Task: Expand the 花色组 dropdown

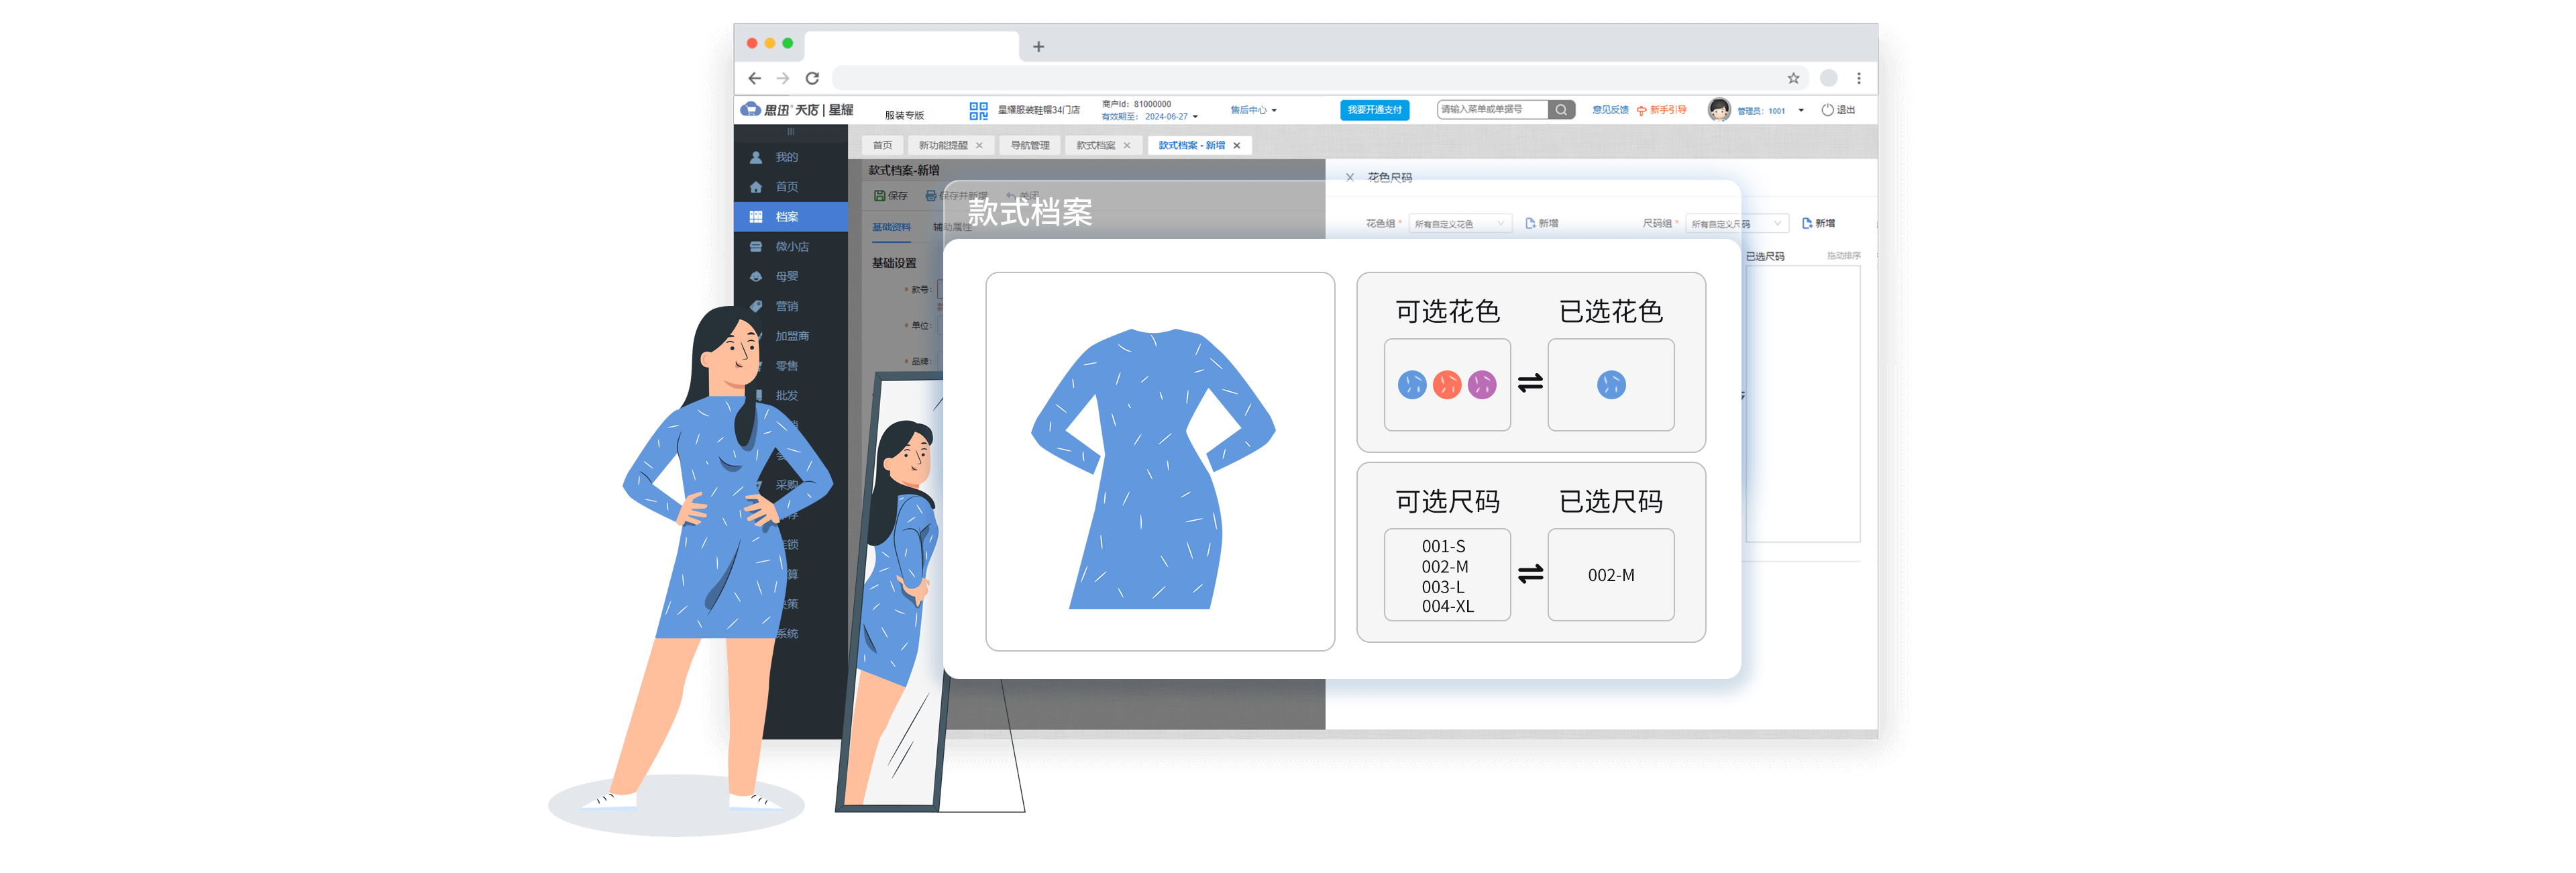Action: click(x=1459, y=224)
